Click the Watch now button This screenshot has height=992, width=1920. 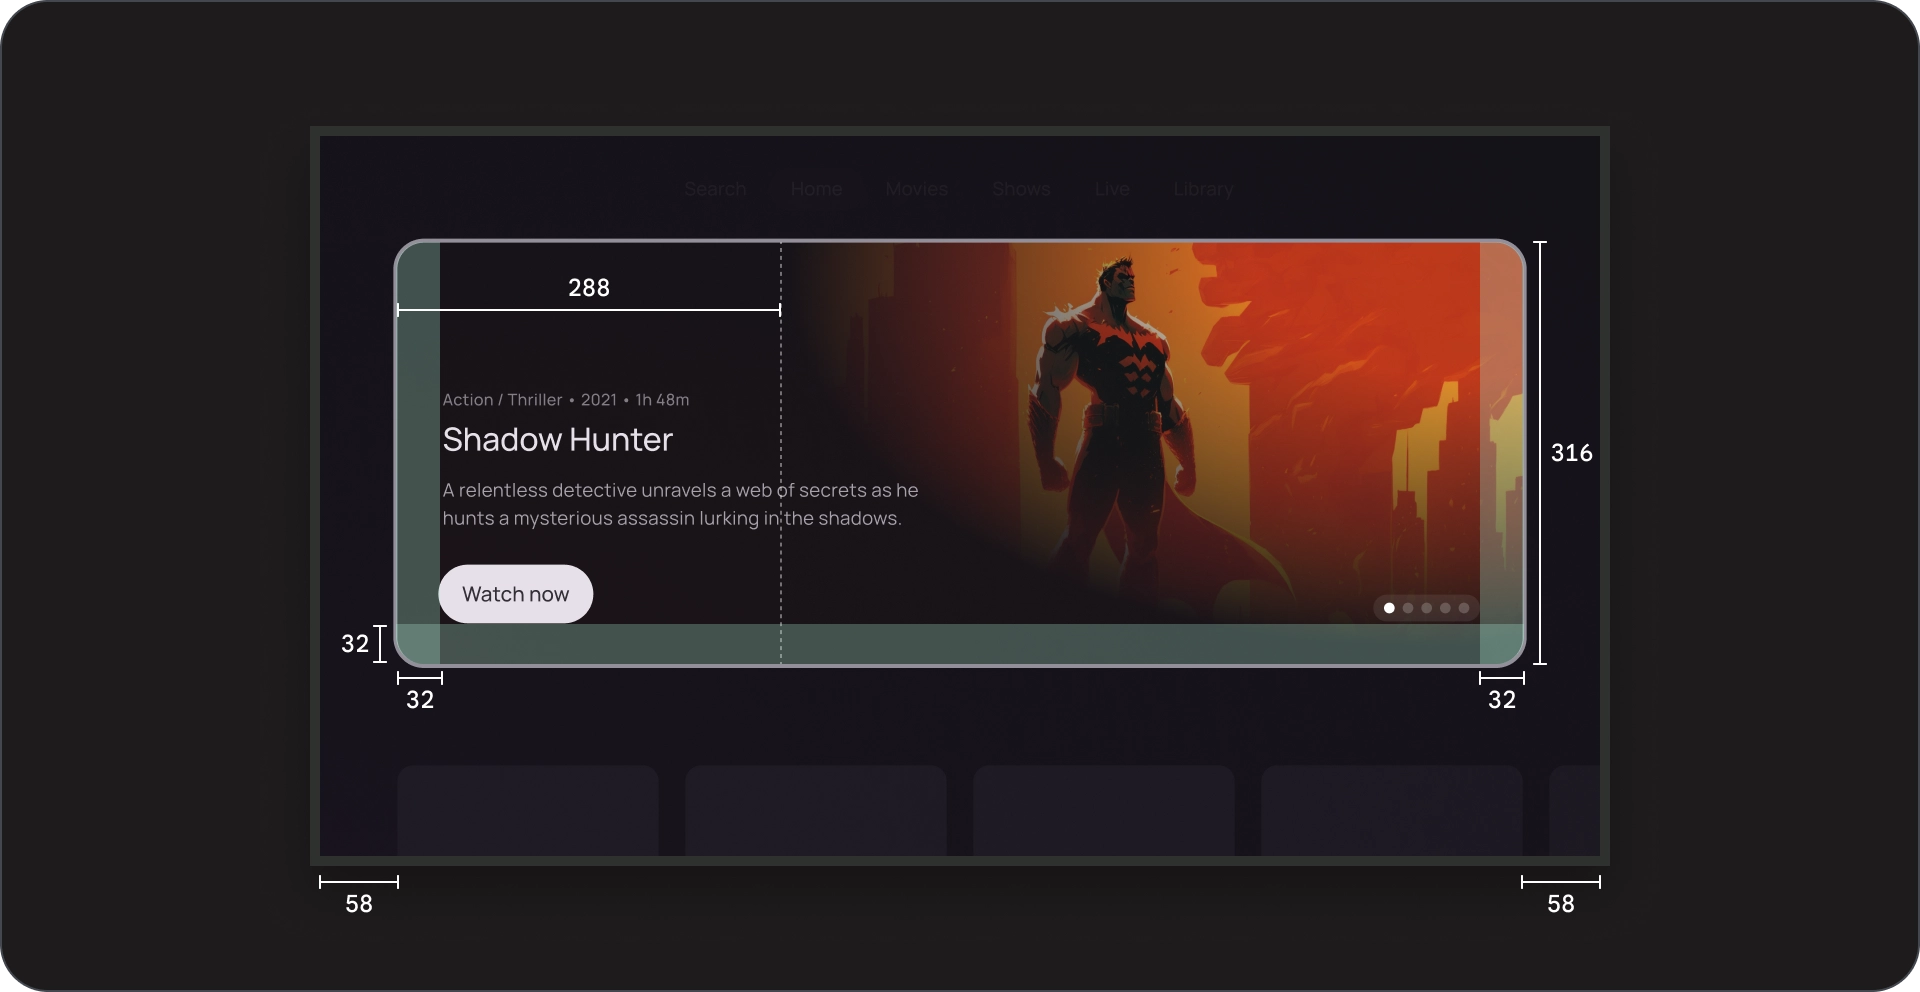click(515, 593)
